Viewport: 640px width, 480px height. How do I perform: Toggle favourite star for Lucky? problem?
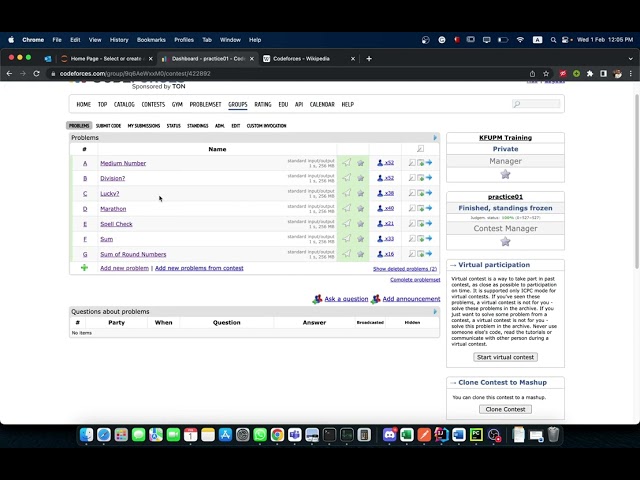pos(360,193)
